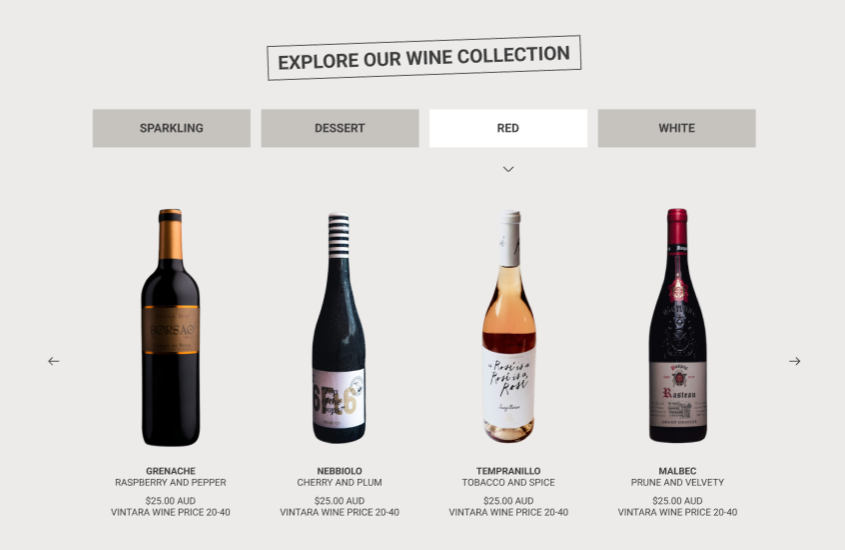Click the next arrow in wine carousel
Image resolution: width=845 pixels, height=550 pixels.
(x=794, y=361)
